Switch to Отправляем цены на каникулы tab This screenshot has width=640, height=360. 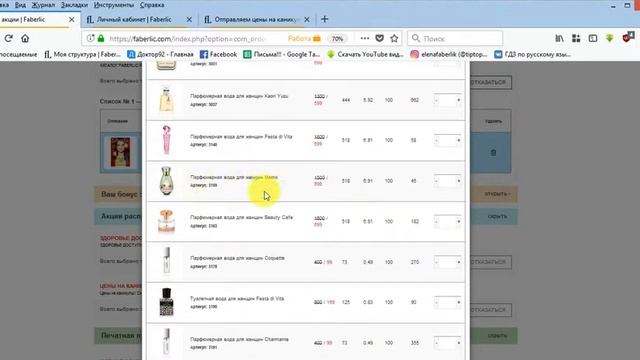(x=257, y=19)
